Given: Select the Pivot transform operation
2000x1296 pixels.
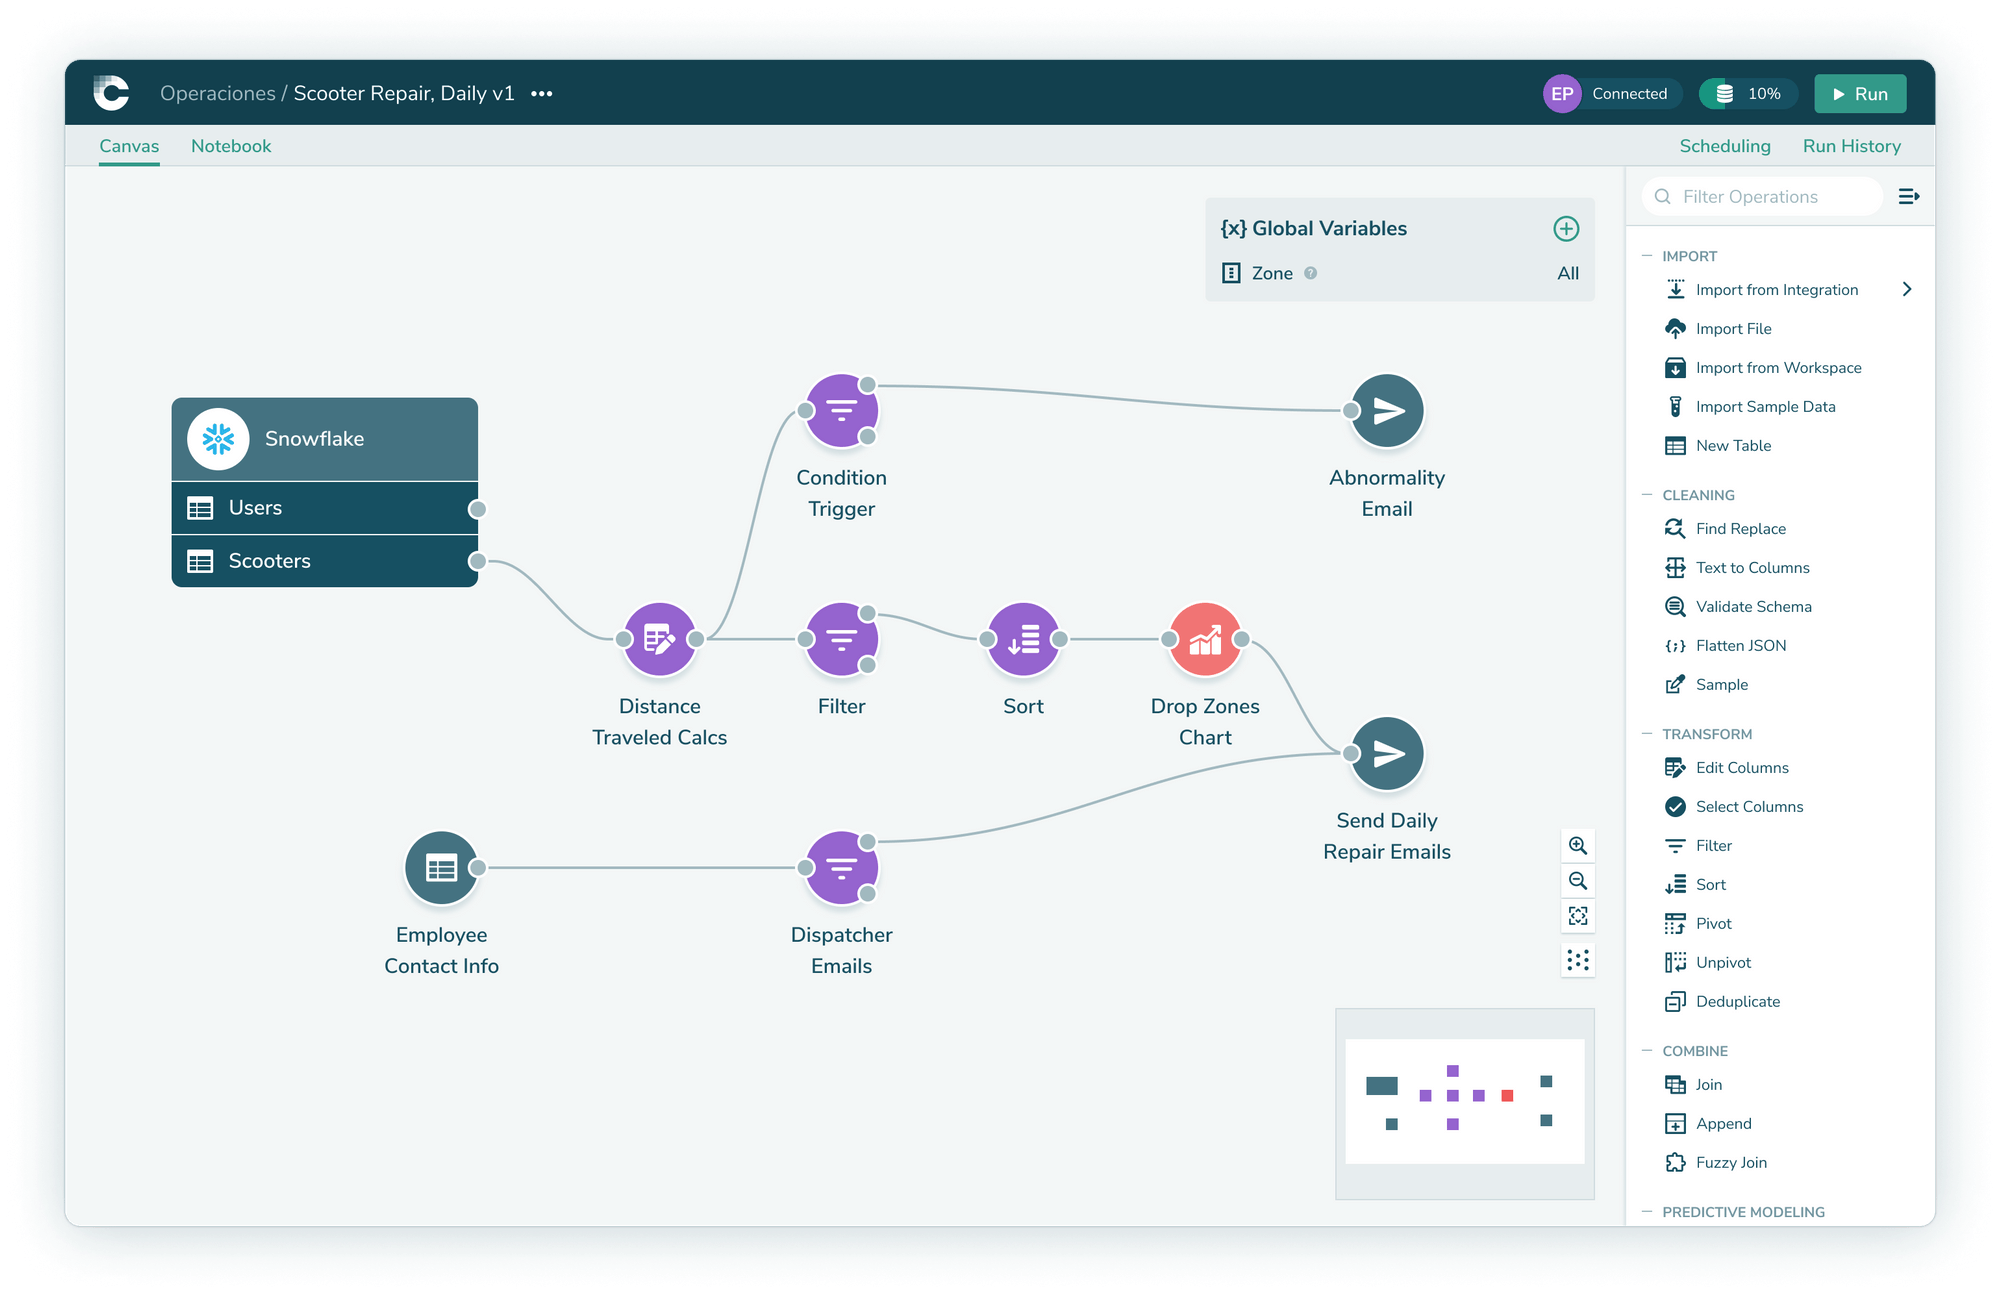Looking at the screenshot, I should tap(1712, 923).
